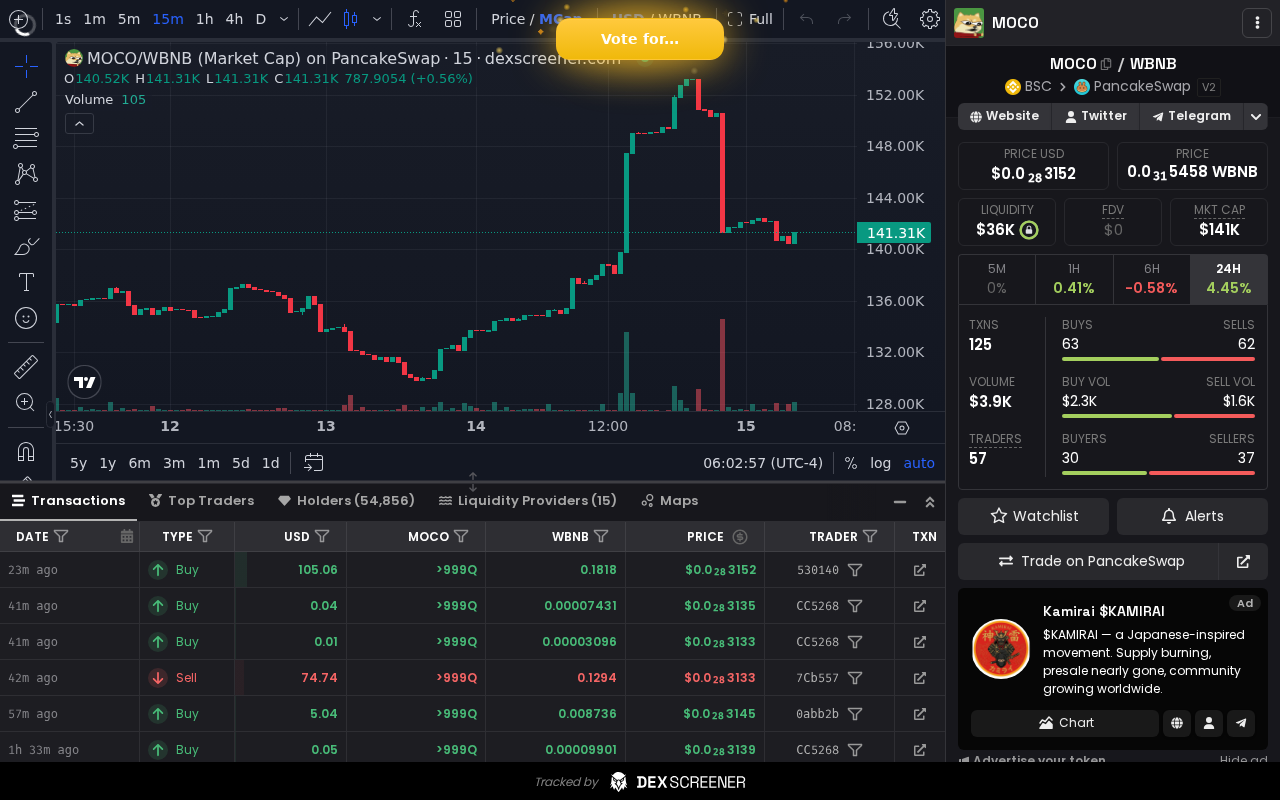Expand more social links dropdown
This screenshot has width=1280, height=800.
(1256, 117)
